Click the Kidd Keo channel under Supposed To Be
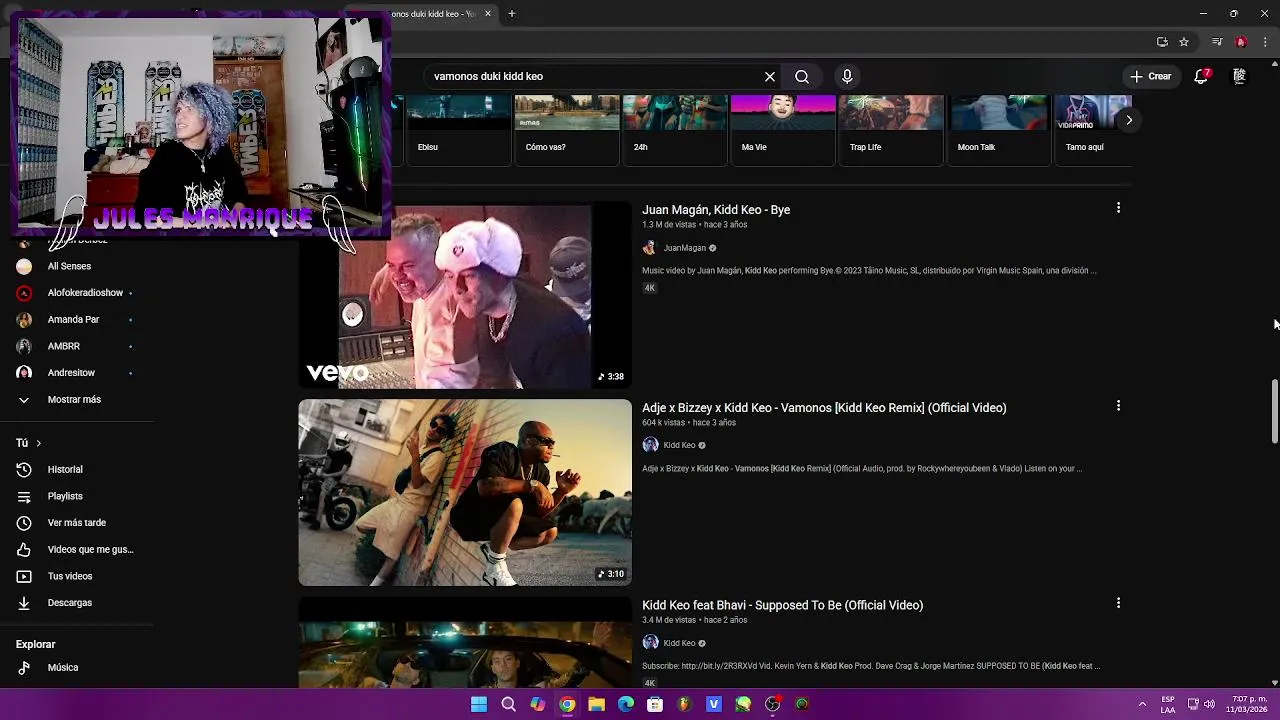 [679, 643]
